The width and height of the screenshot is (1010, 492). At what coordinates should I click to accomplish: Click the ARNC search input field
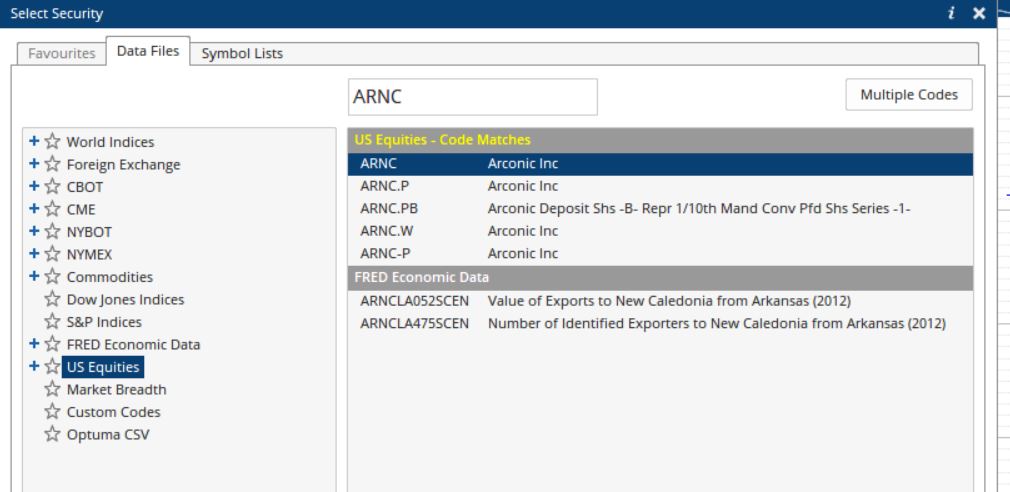pyautogui.click(x=473, y=97)
